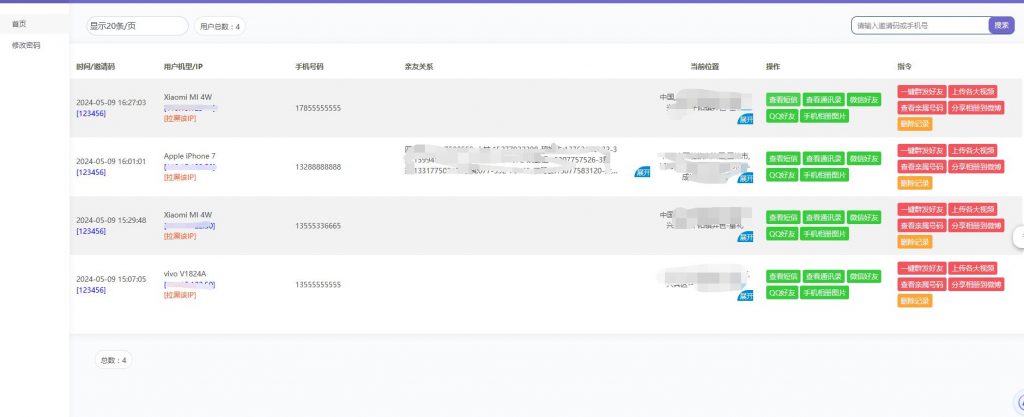Click the 总数：4 footer badge
The image size is (1024, 417).
point(111,360)
